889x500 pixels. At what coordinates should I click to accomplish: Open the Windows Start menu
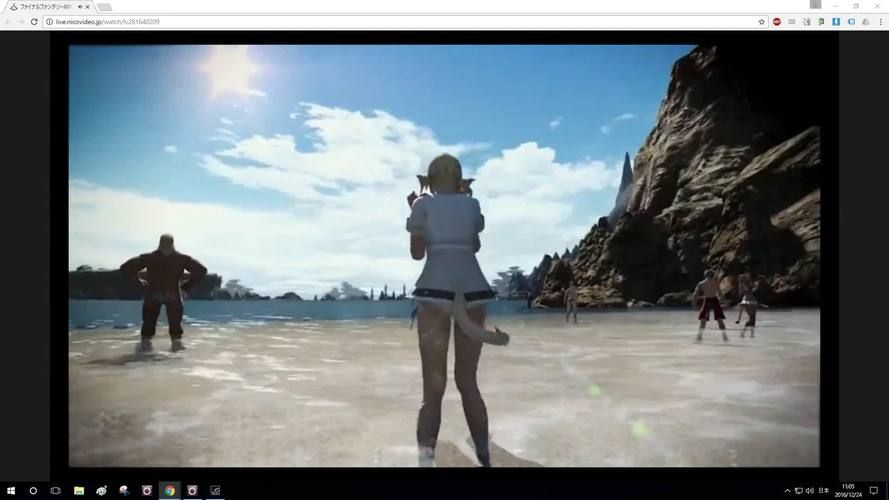(11, 490)
